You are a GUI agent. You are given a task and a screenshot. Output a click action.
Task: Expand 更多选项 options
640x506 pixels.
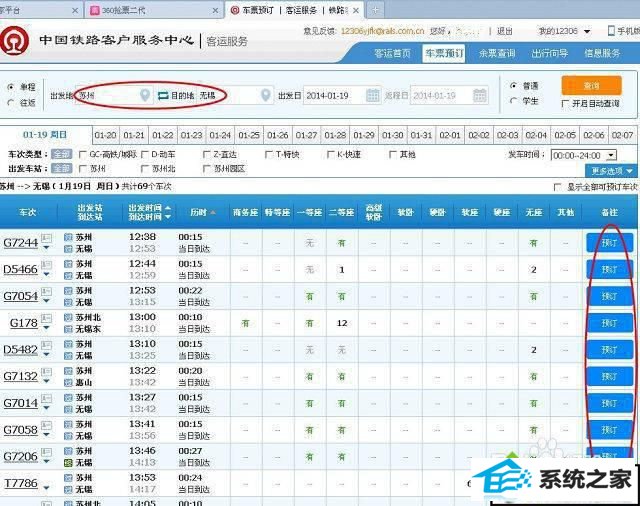611,171
